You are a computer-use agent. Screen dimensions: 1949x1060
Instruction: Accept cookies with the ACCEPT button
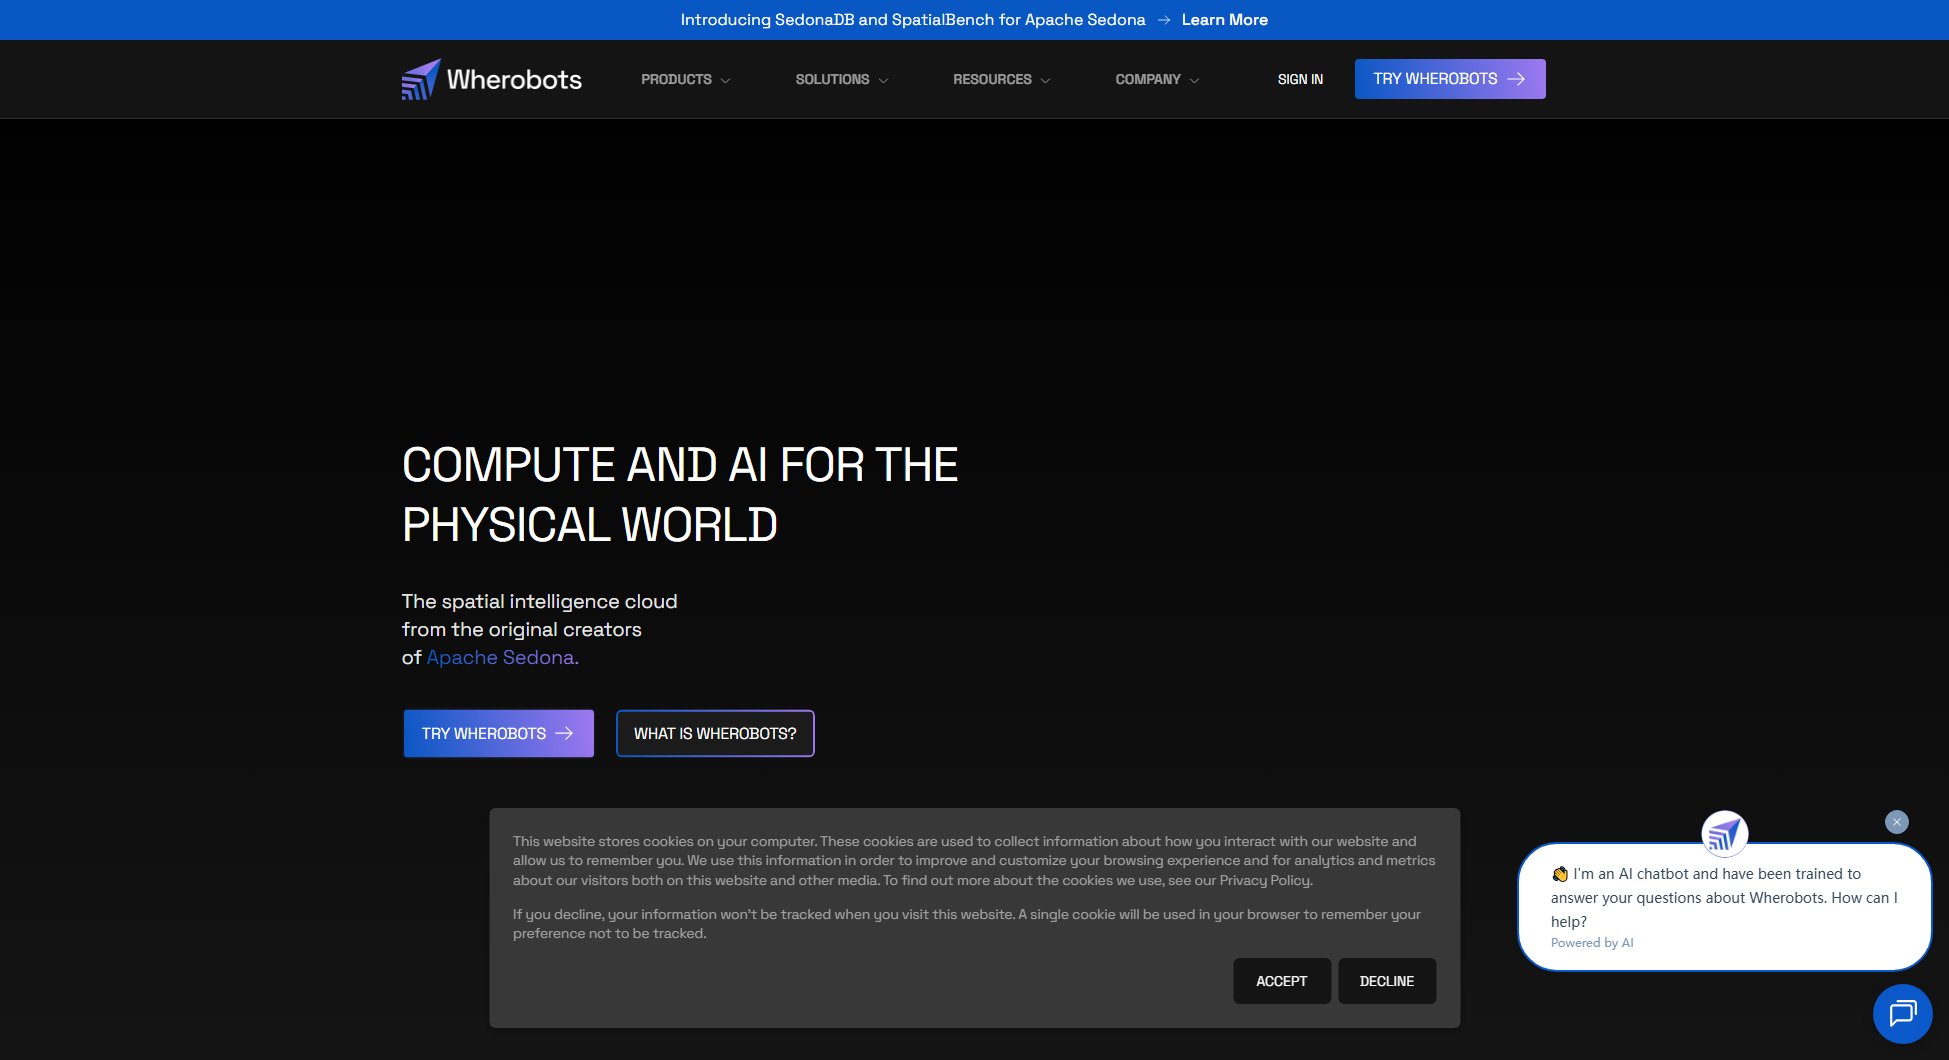(1281, 981)
